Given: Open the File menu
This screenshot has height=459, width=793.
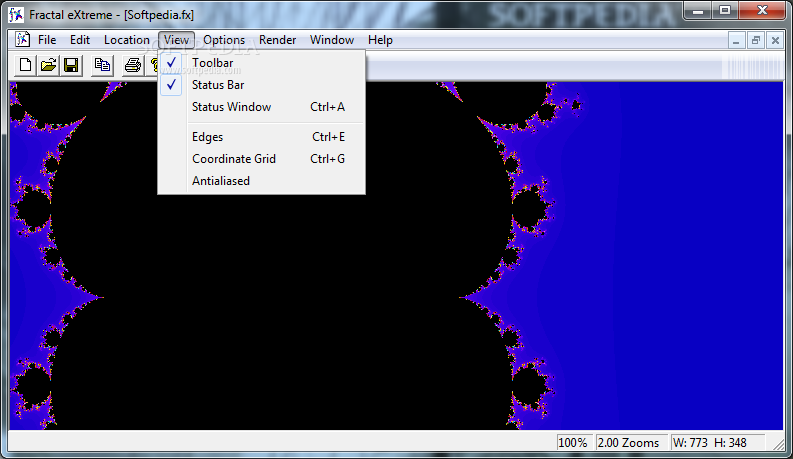Looking at the screenshot, I should click(x=47, y=40).
